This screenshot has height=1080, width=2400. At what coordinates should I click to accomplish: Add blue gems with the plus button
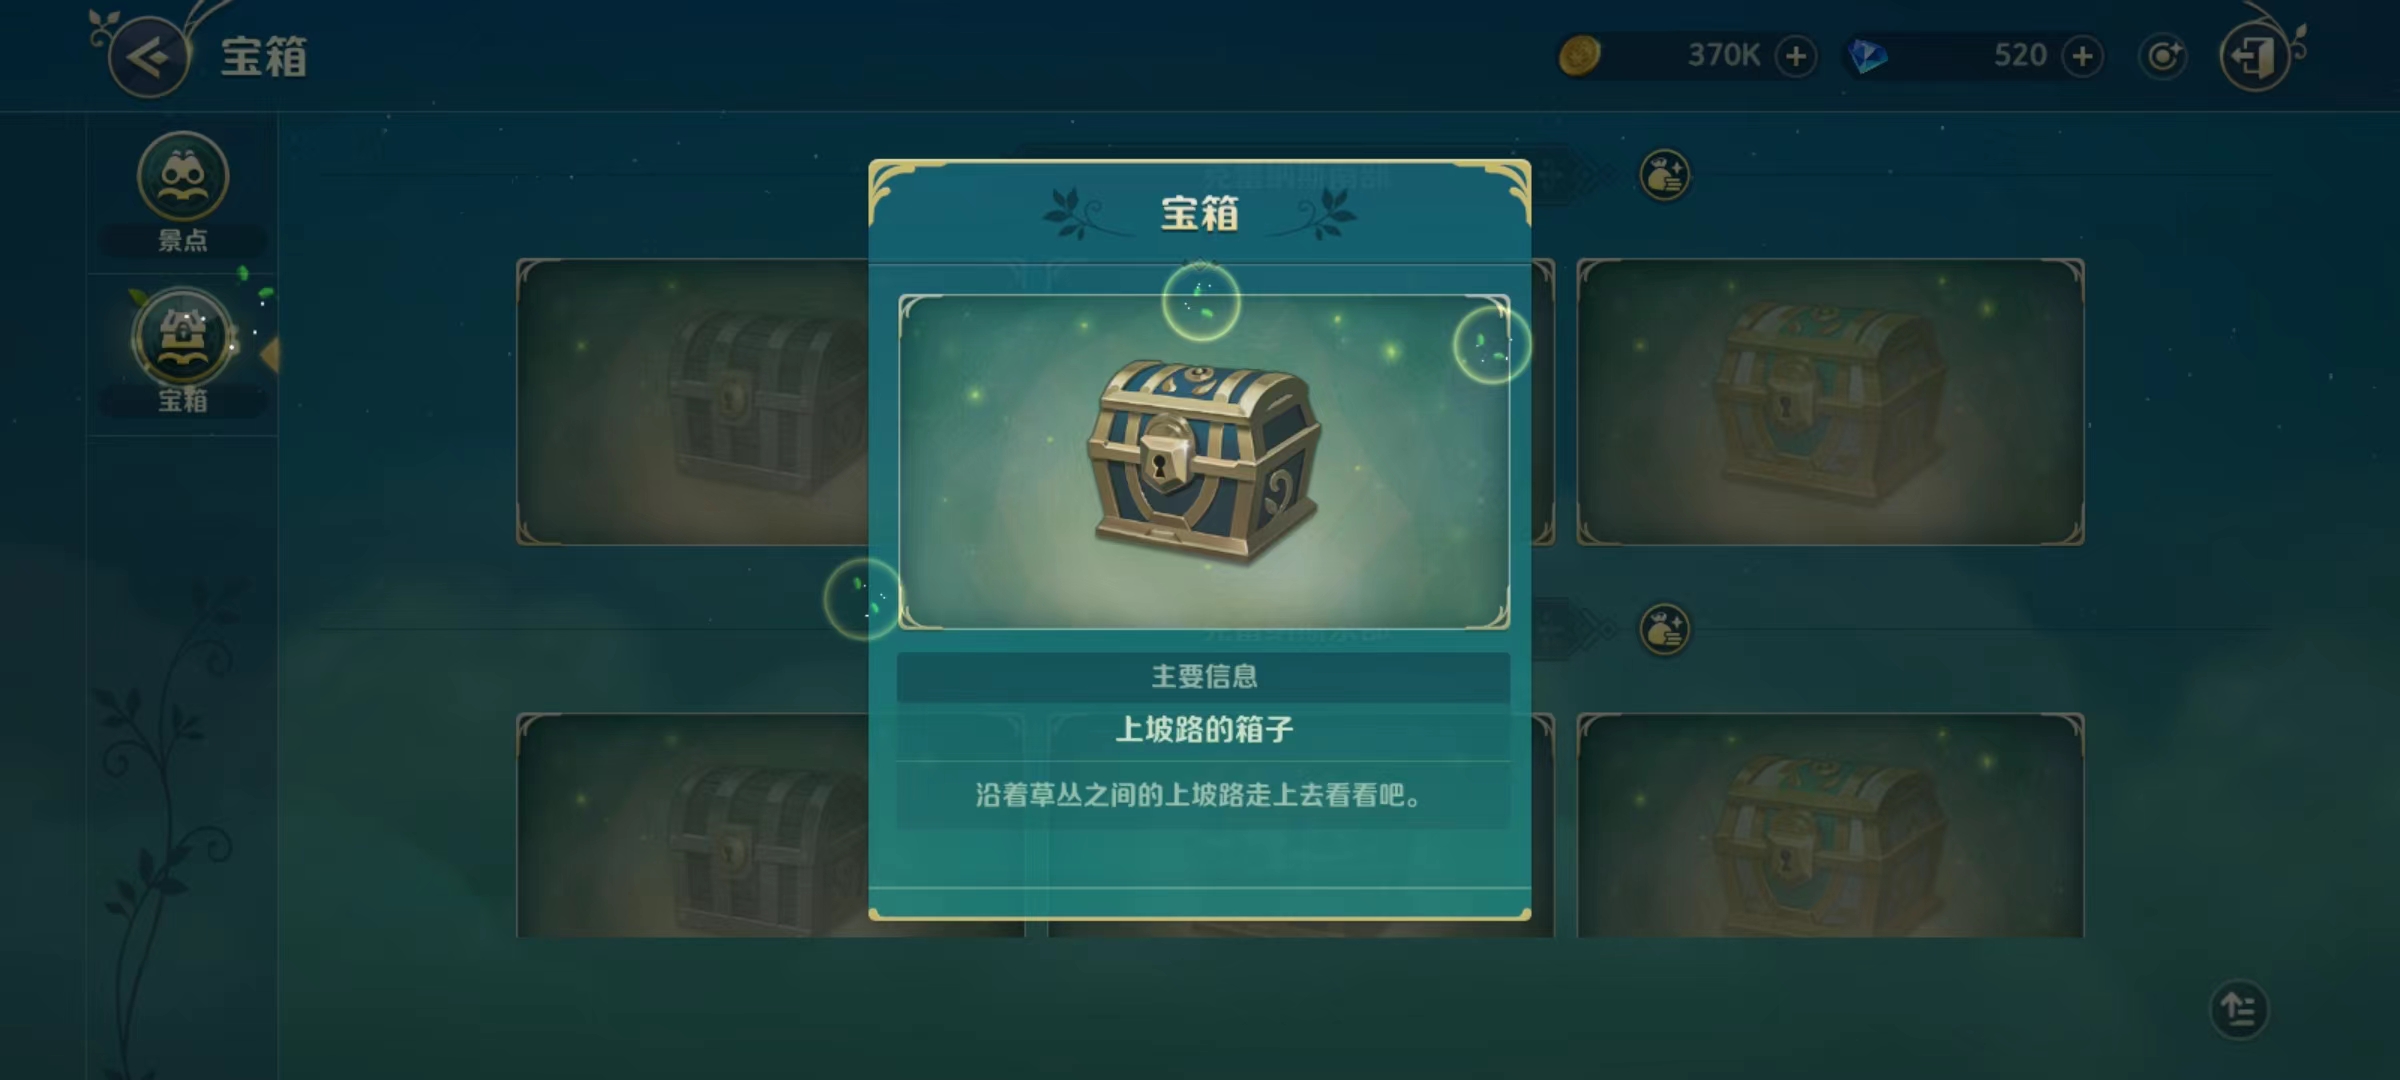pyautogui.click(x=2083, y=56)
